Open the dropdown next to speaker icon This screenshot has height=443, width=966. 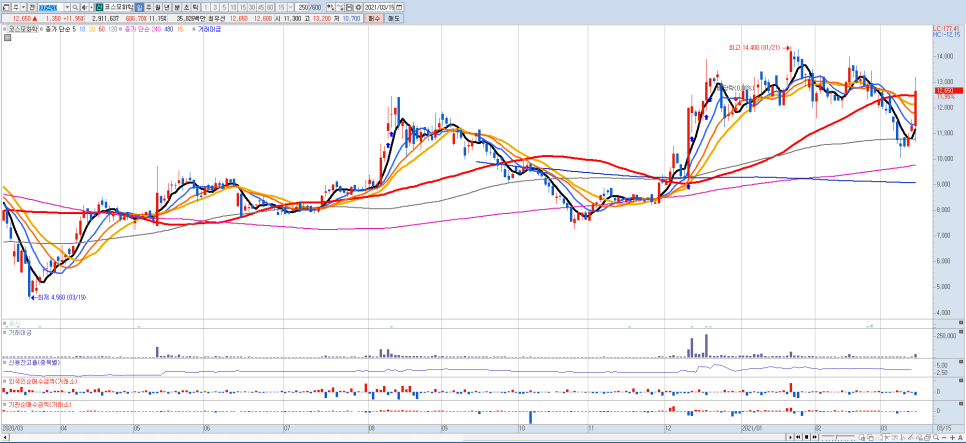[91, 7]
